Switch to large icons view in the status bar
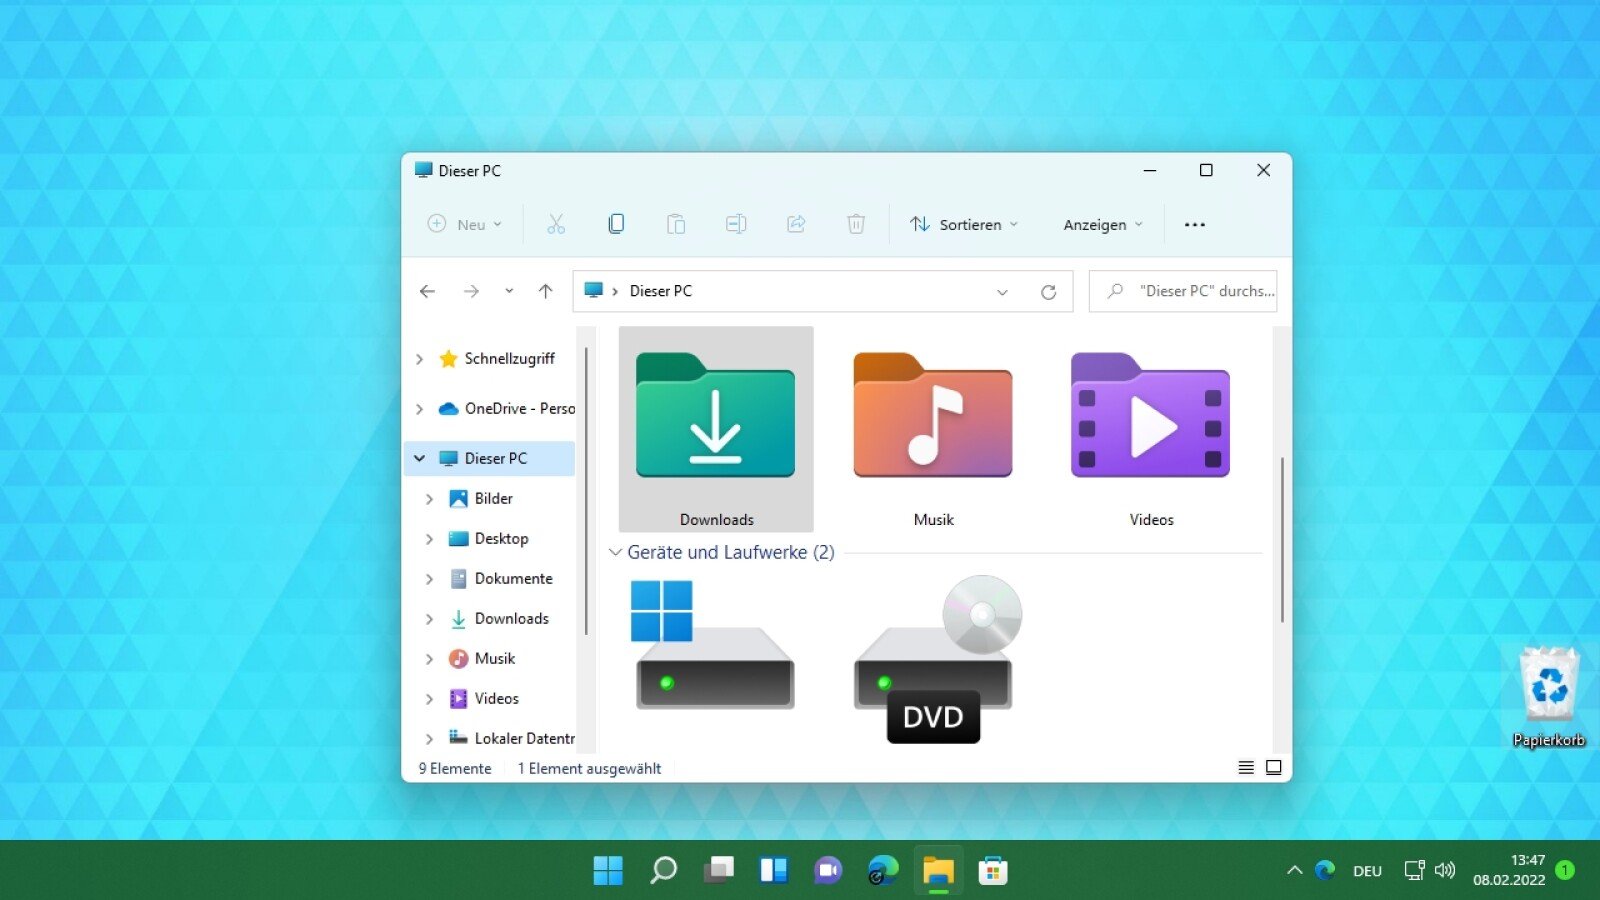The width and height of the screenshot is (1600, 900). 1273,767
